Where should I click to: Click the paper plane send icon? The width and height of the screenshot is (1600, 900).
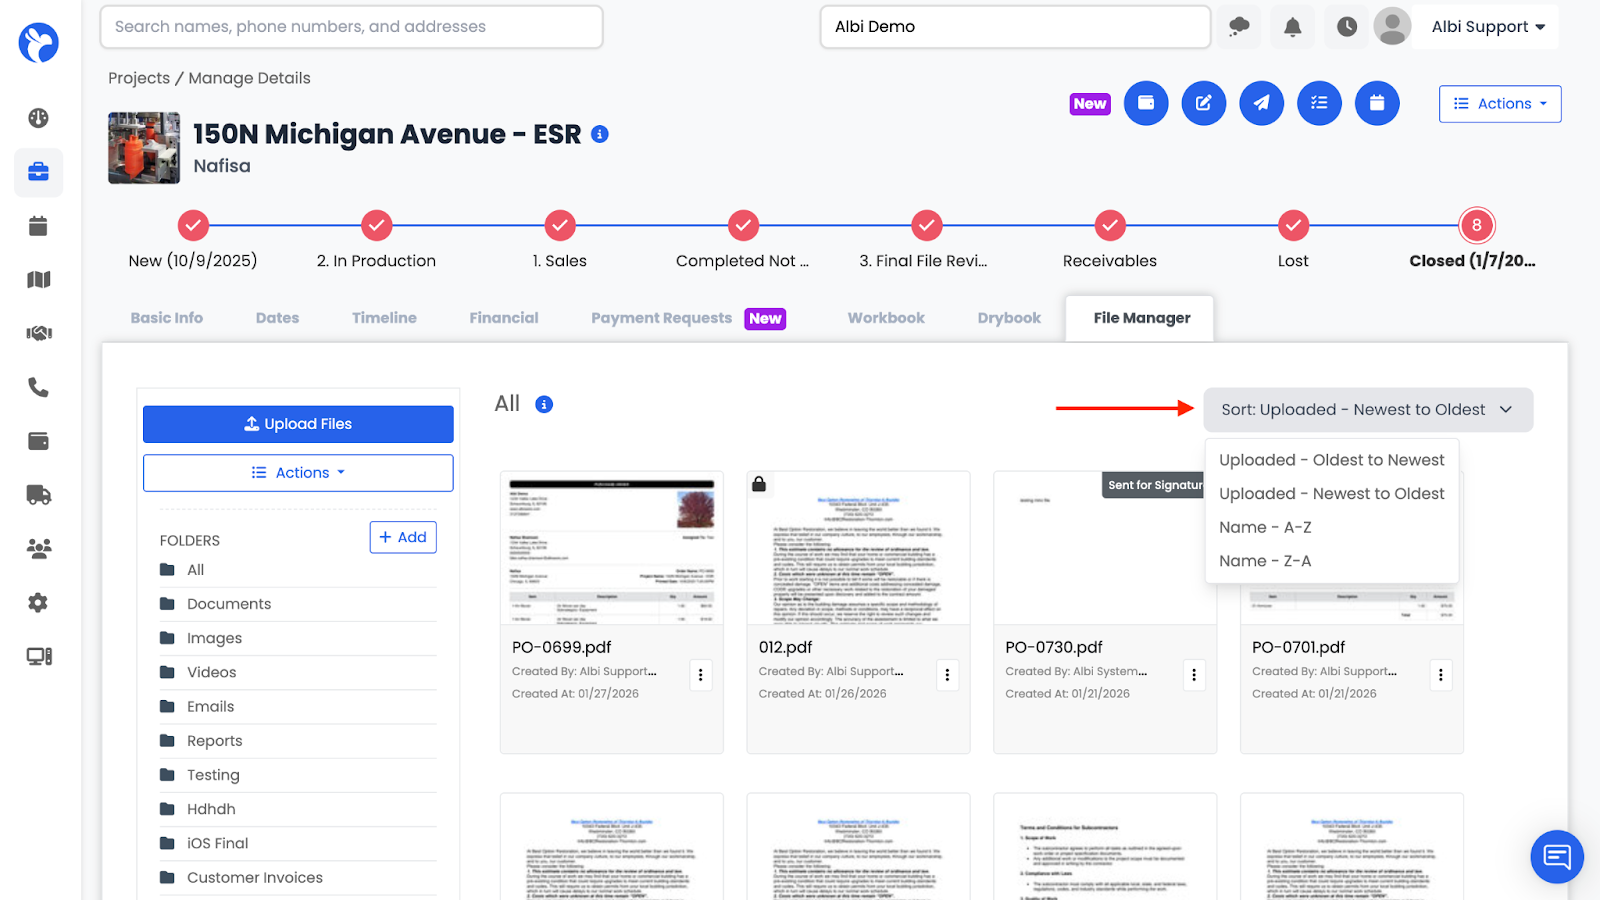pyautogui.click(x=1262, y=103)
